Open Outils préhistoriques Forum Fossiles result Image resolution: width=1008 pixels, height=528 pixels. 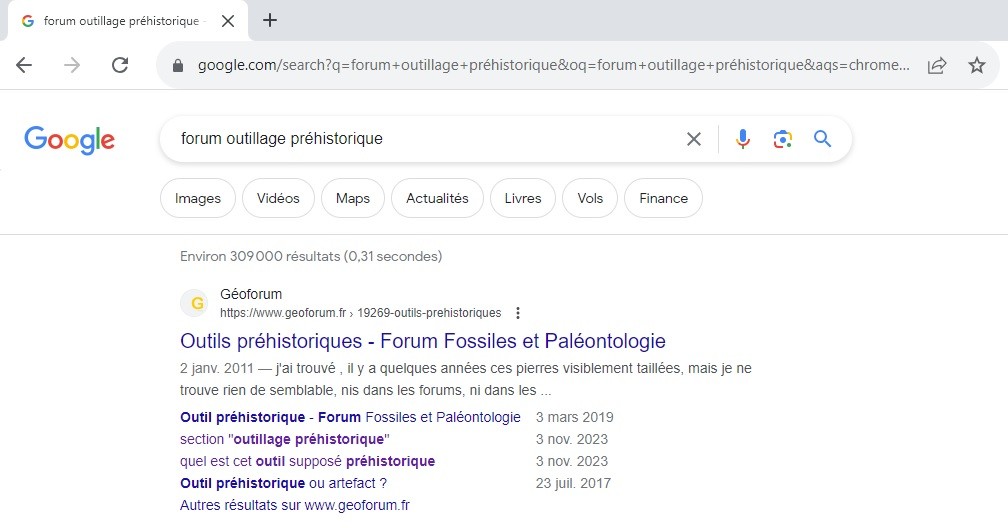[422, 340]
